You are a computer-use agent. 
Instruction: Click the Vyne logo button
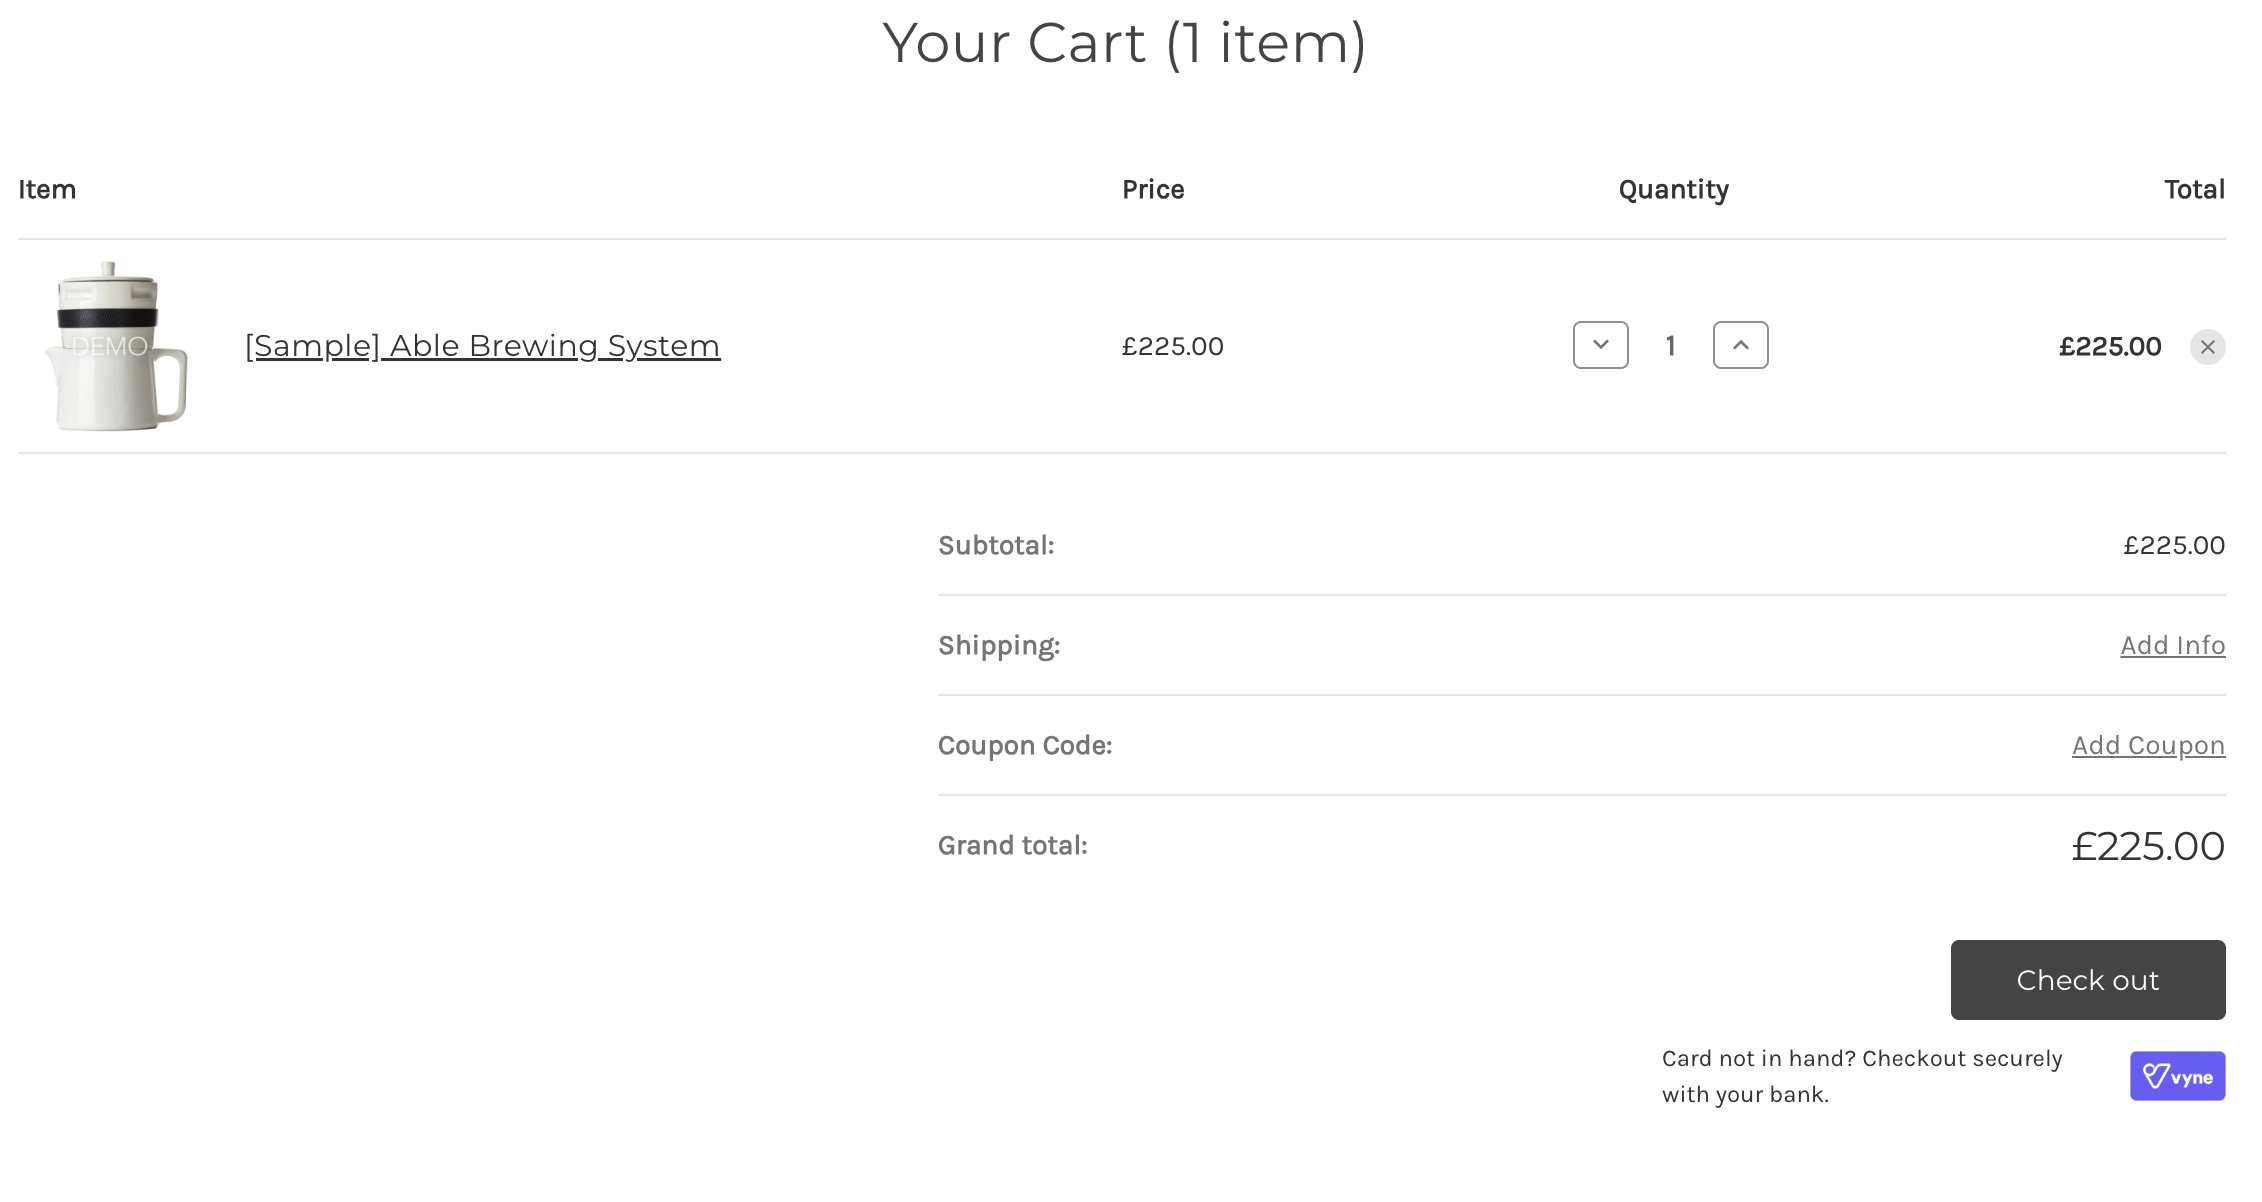click(2177, 1075)
